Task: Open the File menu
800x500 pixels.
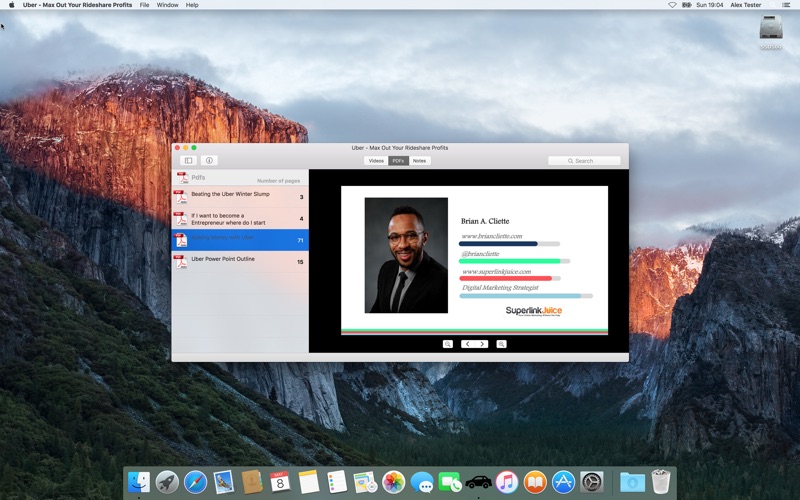Action: point(144,5)
